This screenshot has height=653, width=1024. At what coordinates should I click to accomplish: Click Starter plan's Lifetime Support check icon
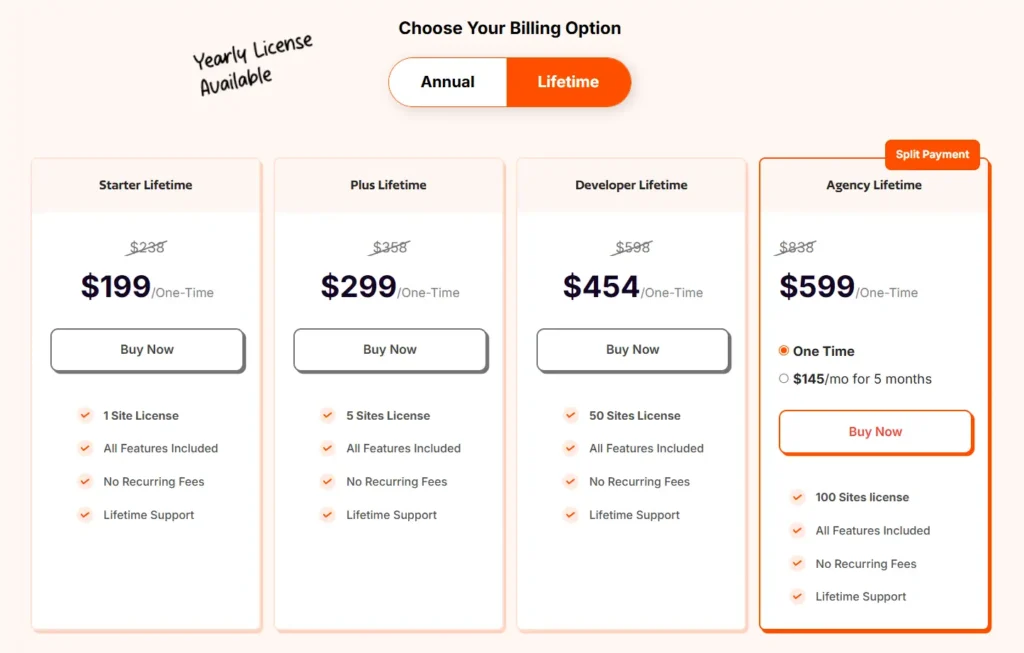click(x=85, y=515)
